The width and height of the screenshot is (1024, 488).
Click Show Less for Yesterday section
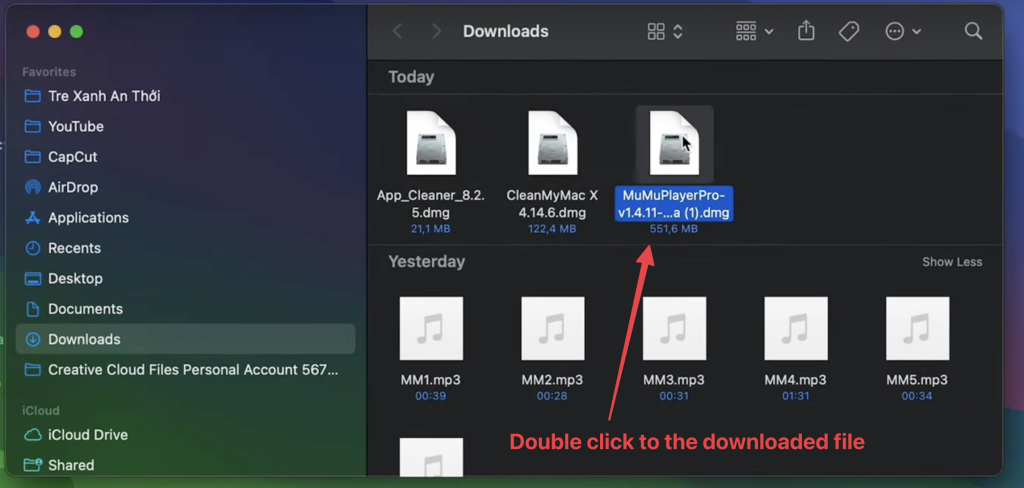951,262
